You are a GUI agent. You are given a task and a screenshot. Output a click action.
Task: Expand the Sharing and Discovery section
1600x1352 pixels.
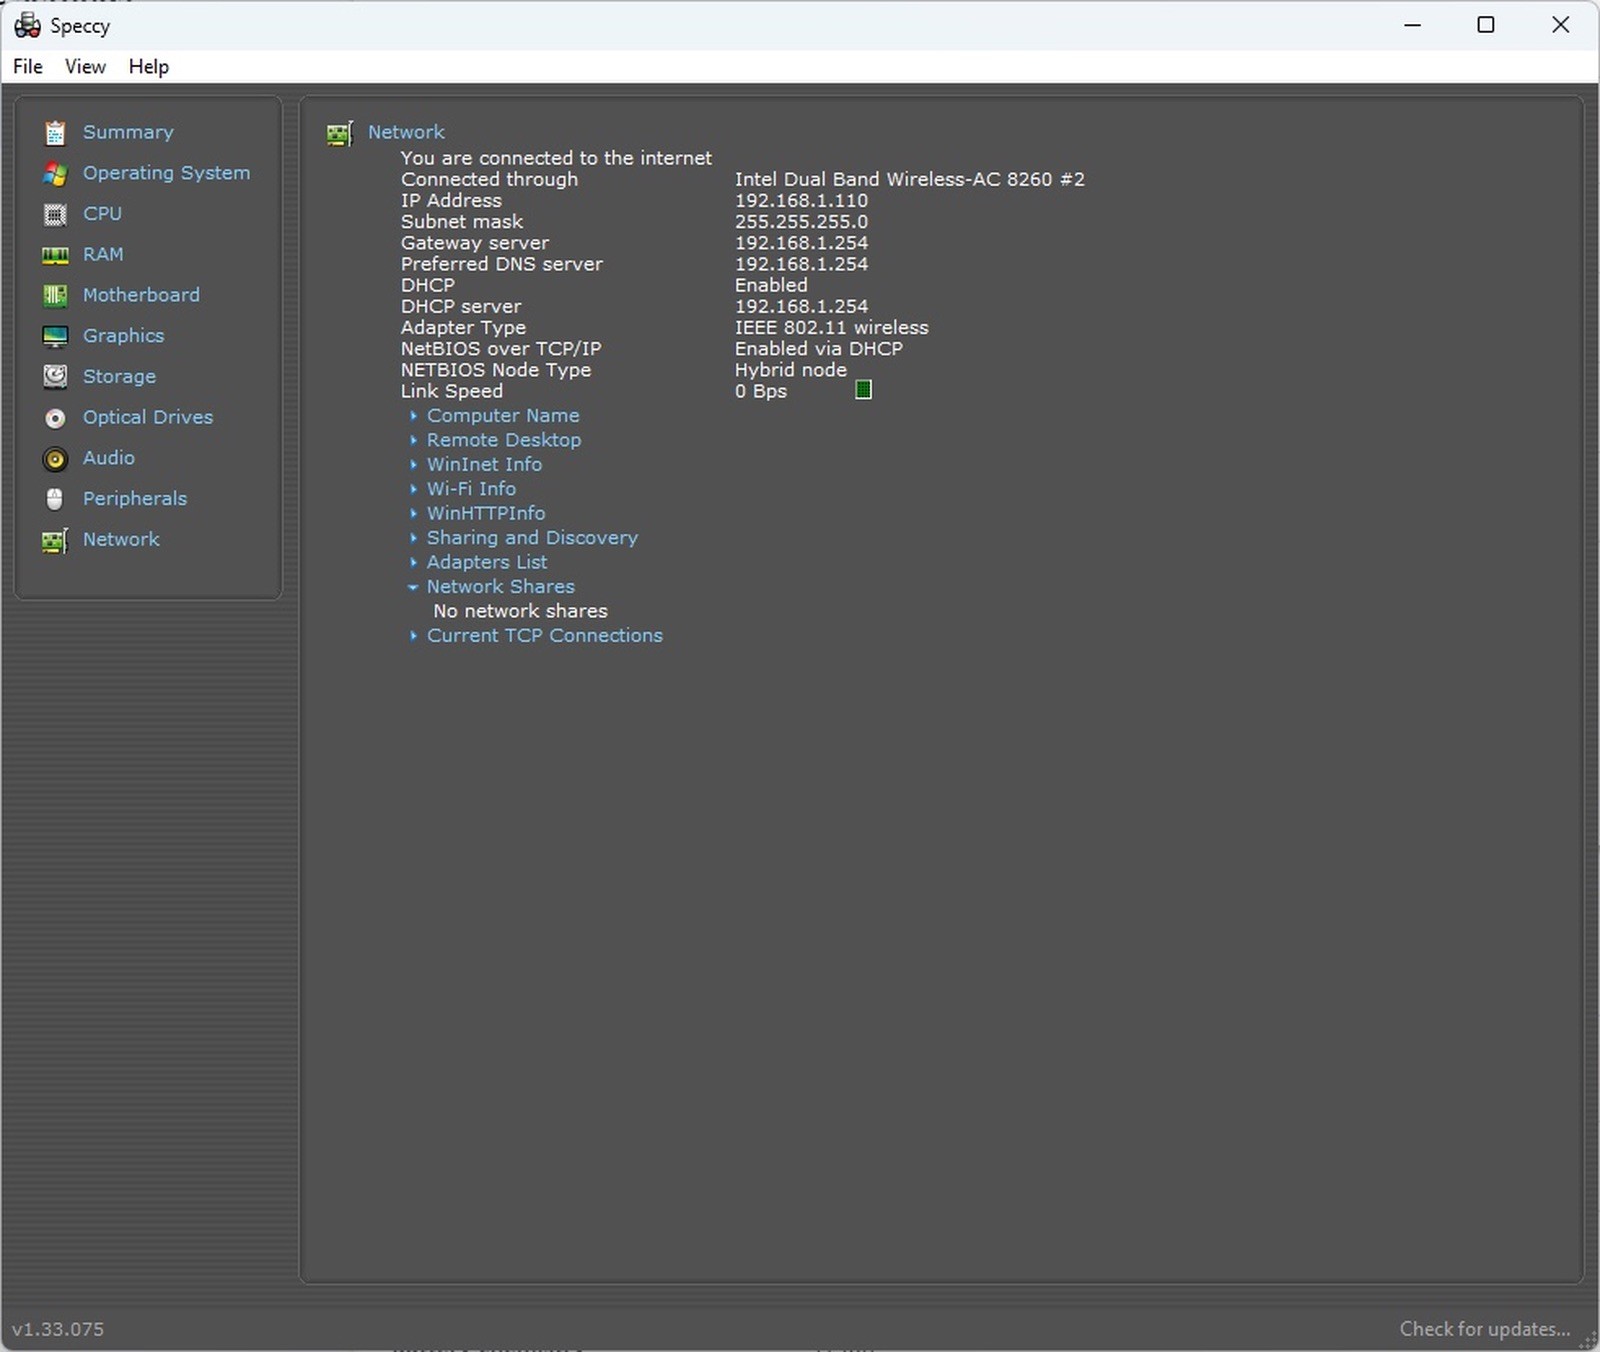[x=413, y=538]
